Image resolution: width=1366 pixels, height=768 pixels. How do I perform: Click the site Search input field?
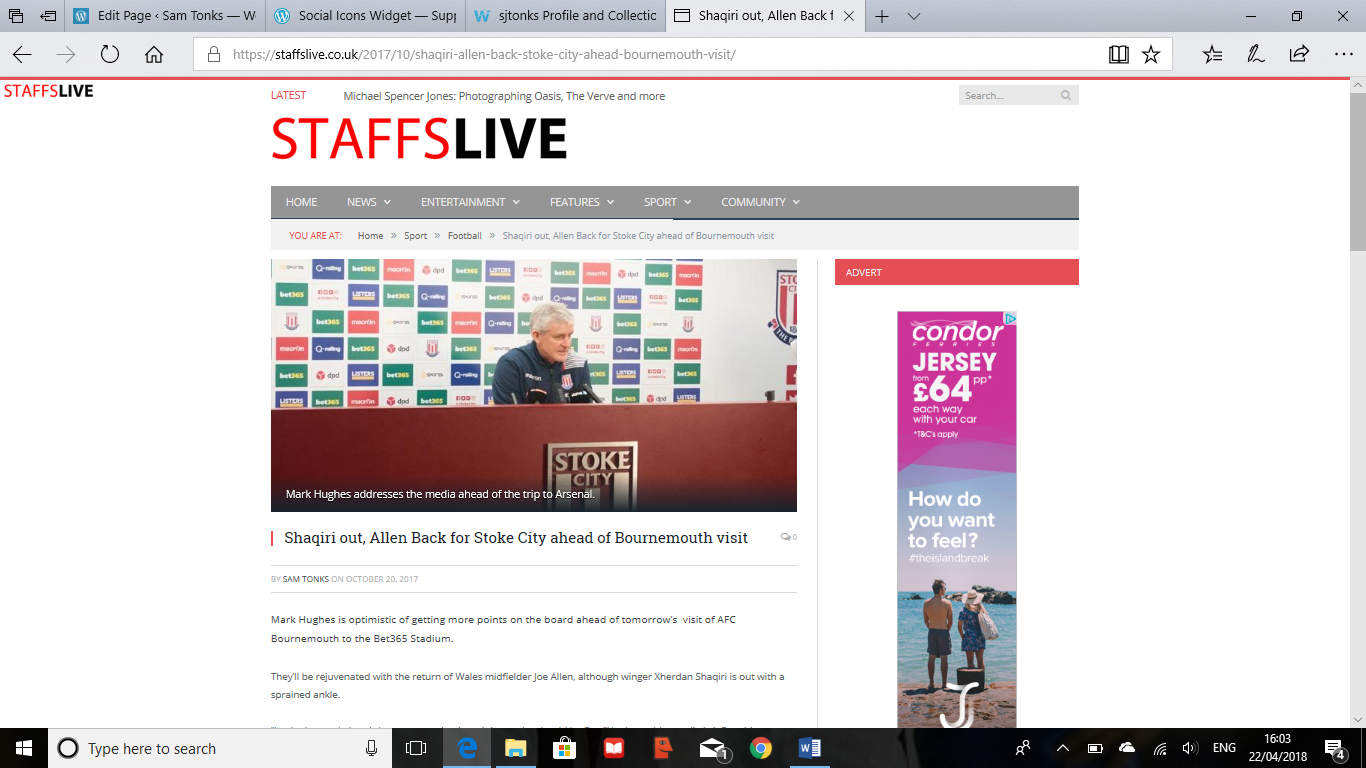tap(1008, 96)
